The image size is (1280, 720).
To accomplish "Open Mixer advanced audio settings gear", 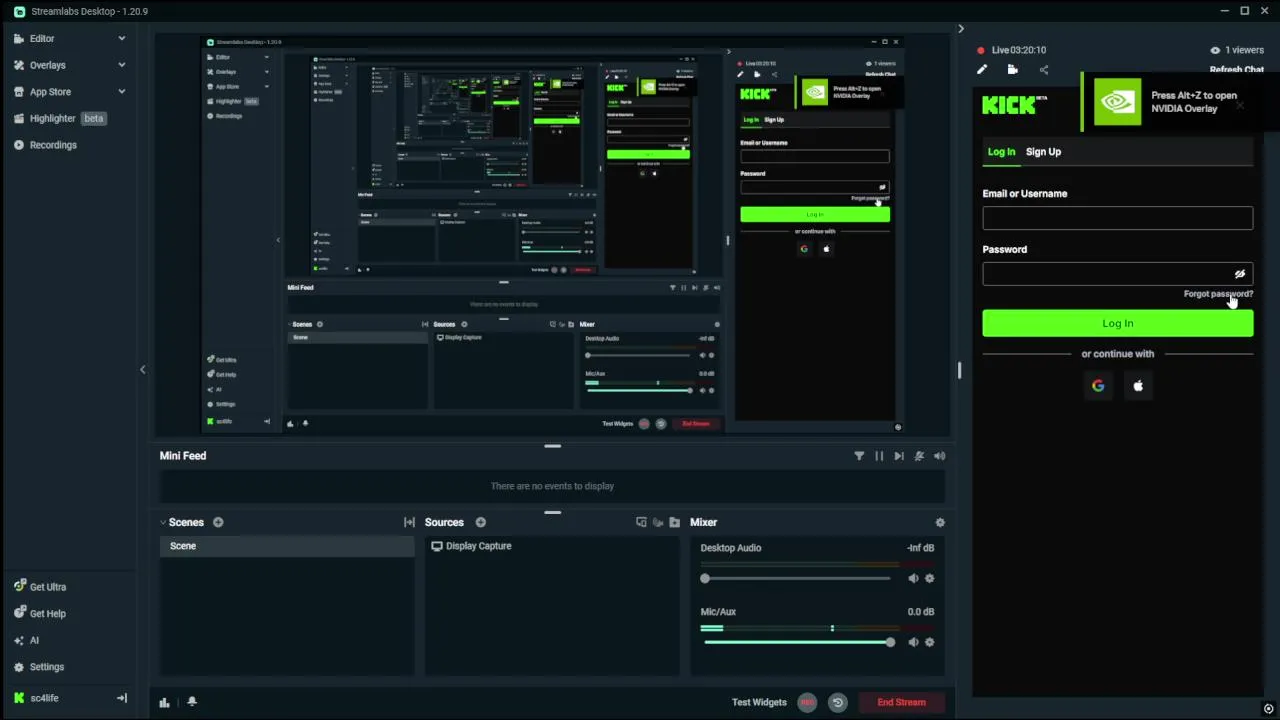I will (x=939, y=522).
